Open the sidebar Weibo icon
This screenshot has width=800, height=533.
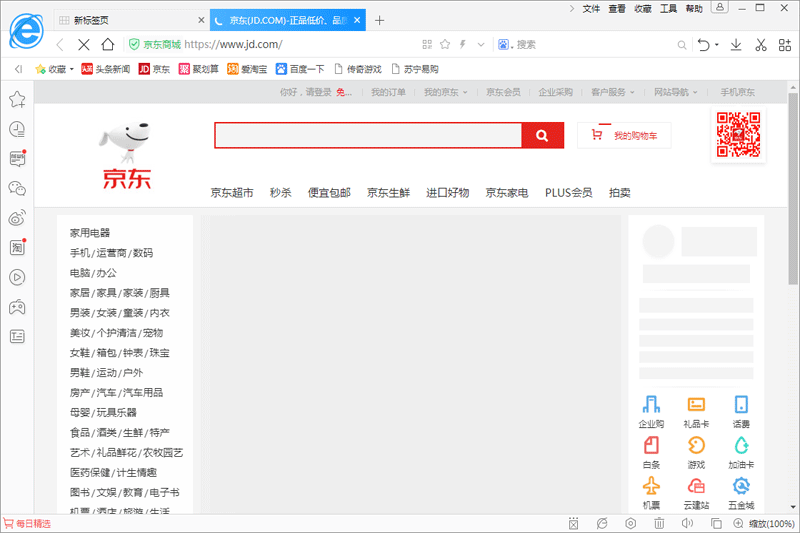17,218
